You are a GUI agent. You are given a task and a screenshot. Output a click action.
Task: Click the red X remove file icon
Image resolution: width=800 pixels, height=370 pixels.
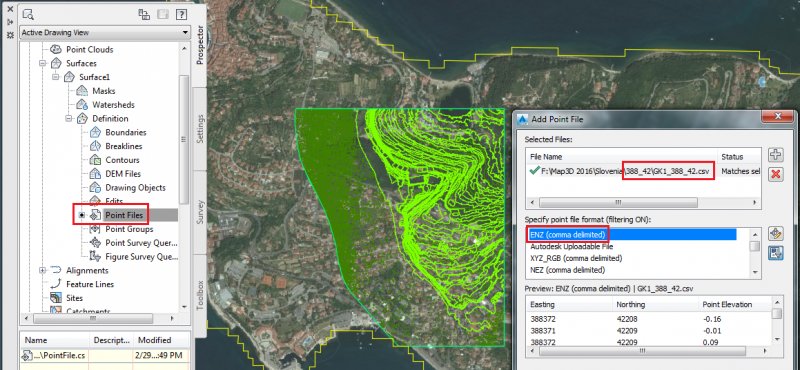click(x=776, y=174)
